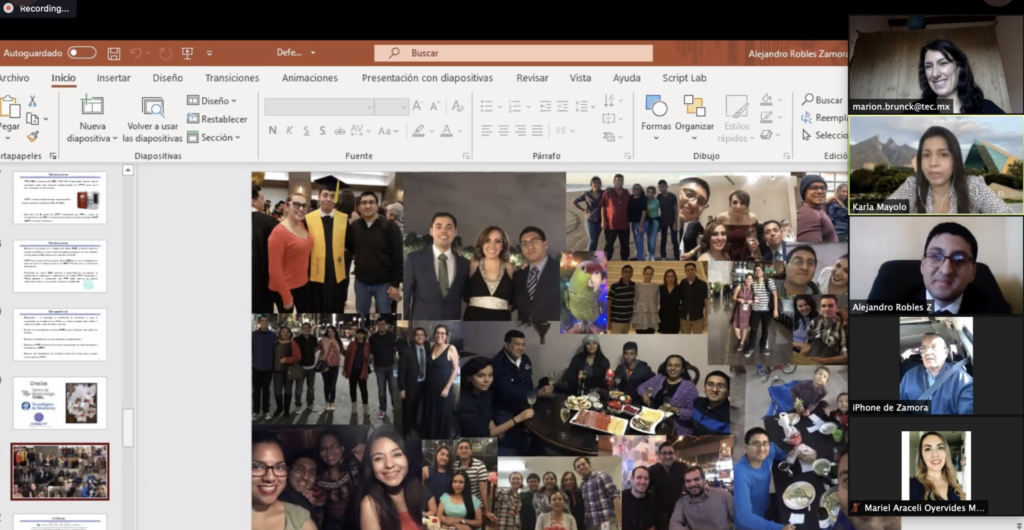Image resolution: width=1024 pixels, height=530 pixels.
Task: Toggle bold N formatting
Action: 272,131
